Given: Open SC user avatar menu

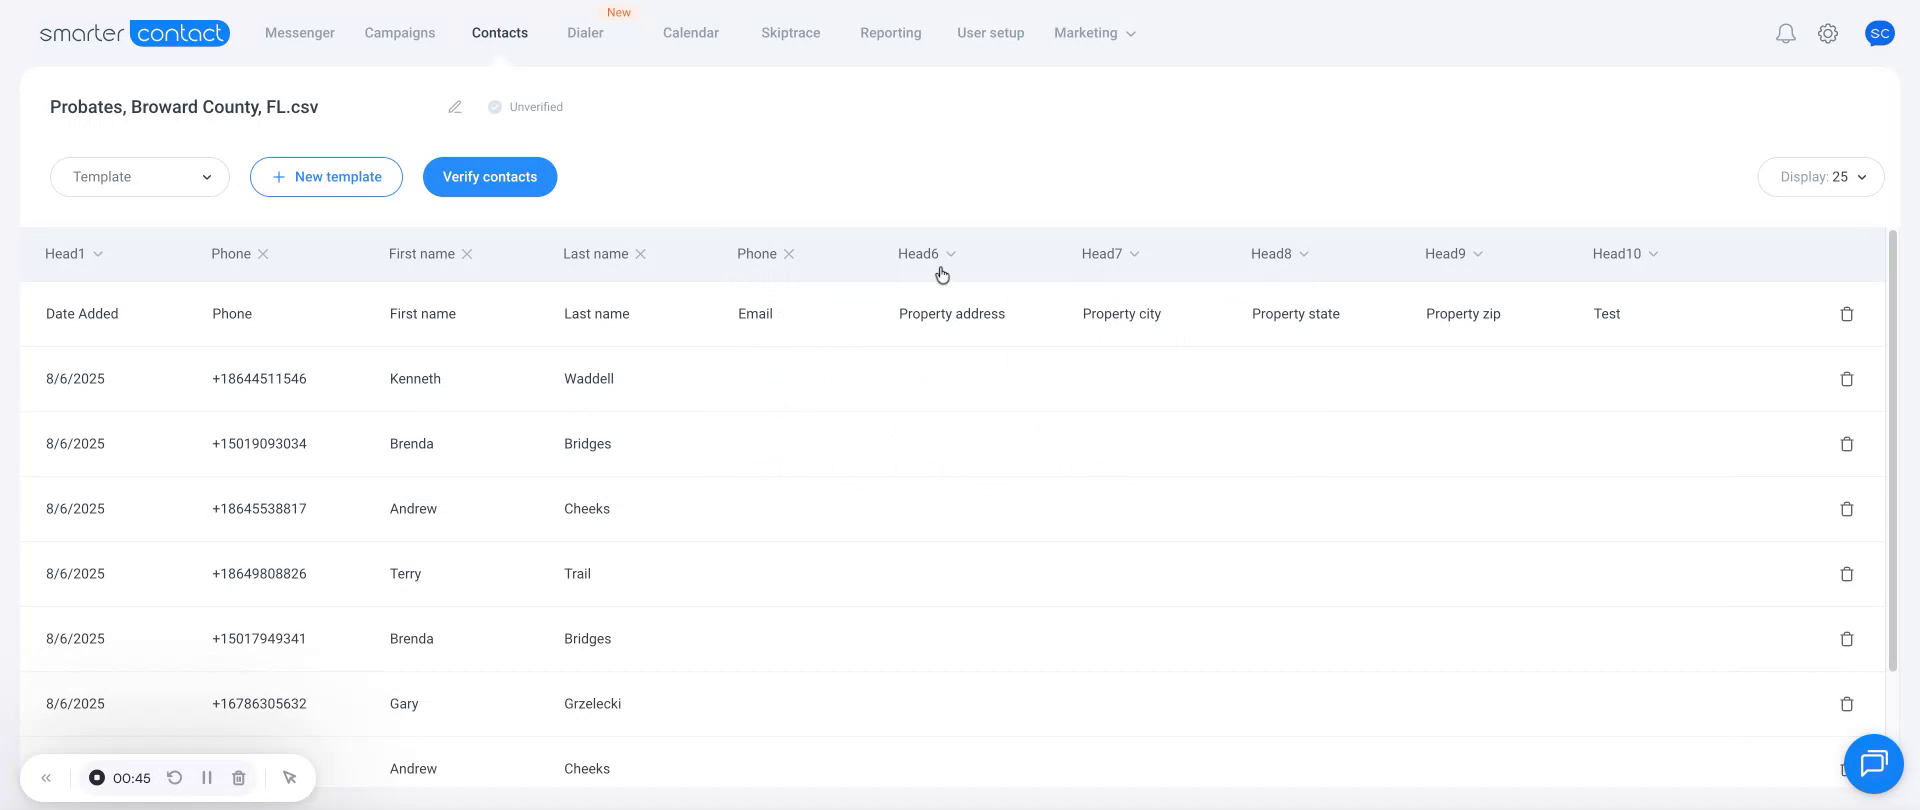Looking at the screenshot, I should (1880, 33).
